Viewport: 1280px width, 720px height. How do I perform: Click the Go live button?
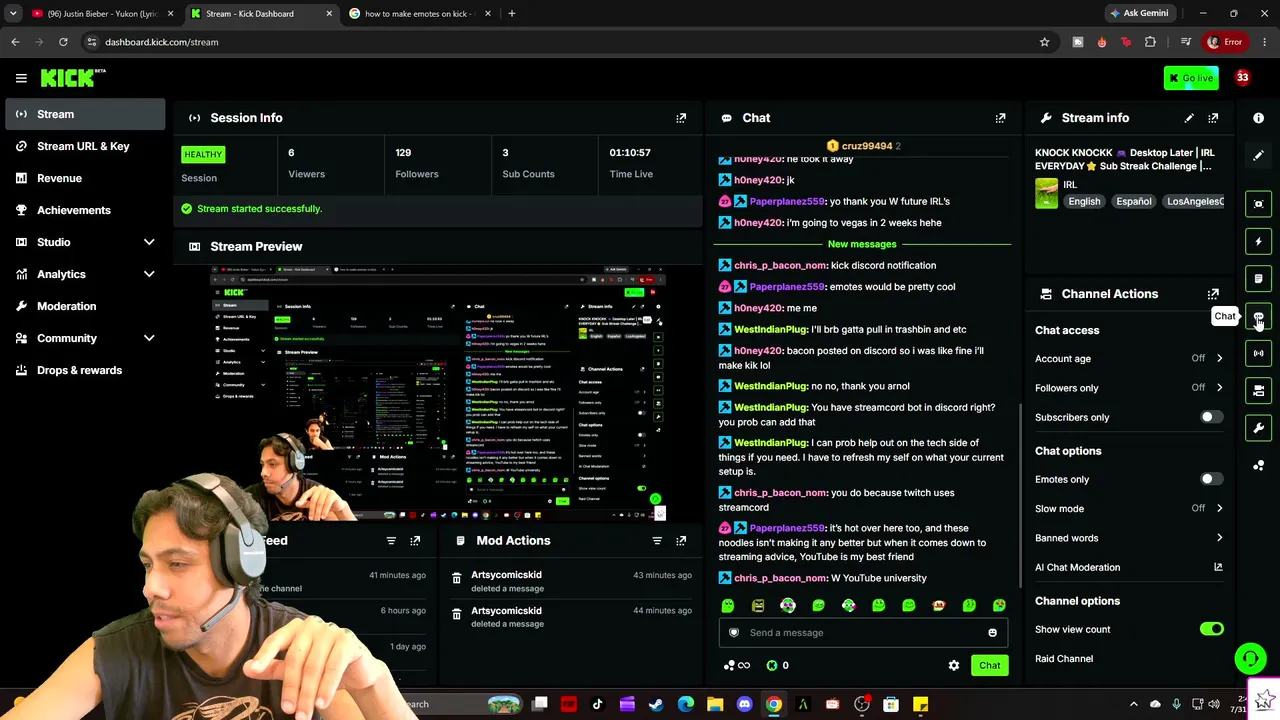click(x=1191, y=78)
